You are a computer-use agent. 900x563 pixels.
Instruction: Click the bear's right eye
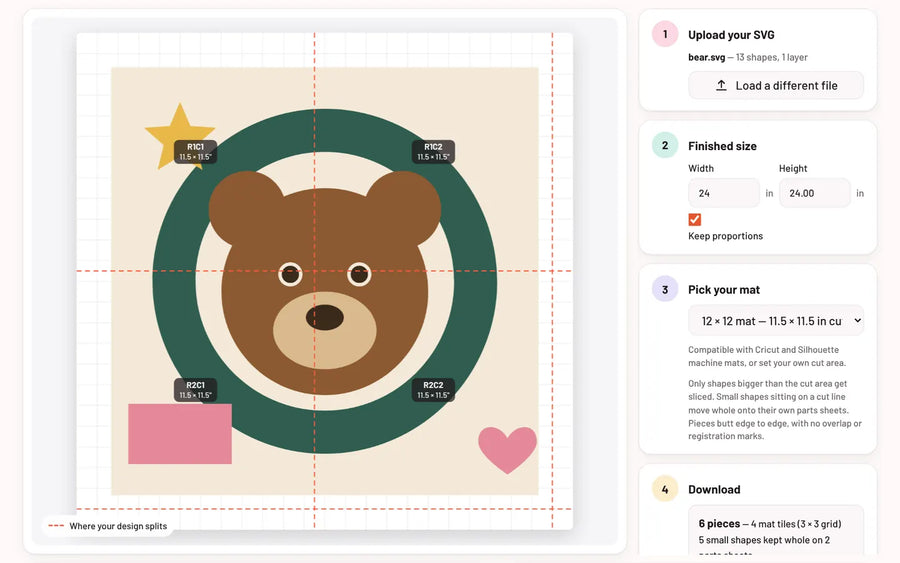pyautogui.click(x=359, y=274)
